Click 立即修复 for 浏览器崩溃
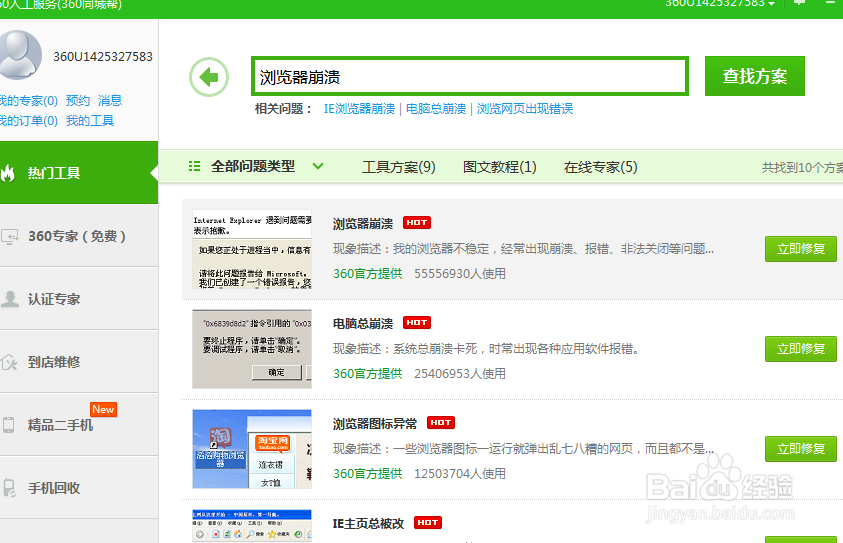 tap(801, 249)
